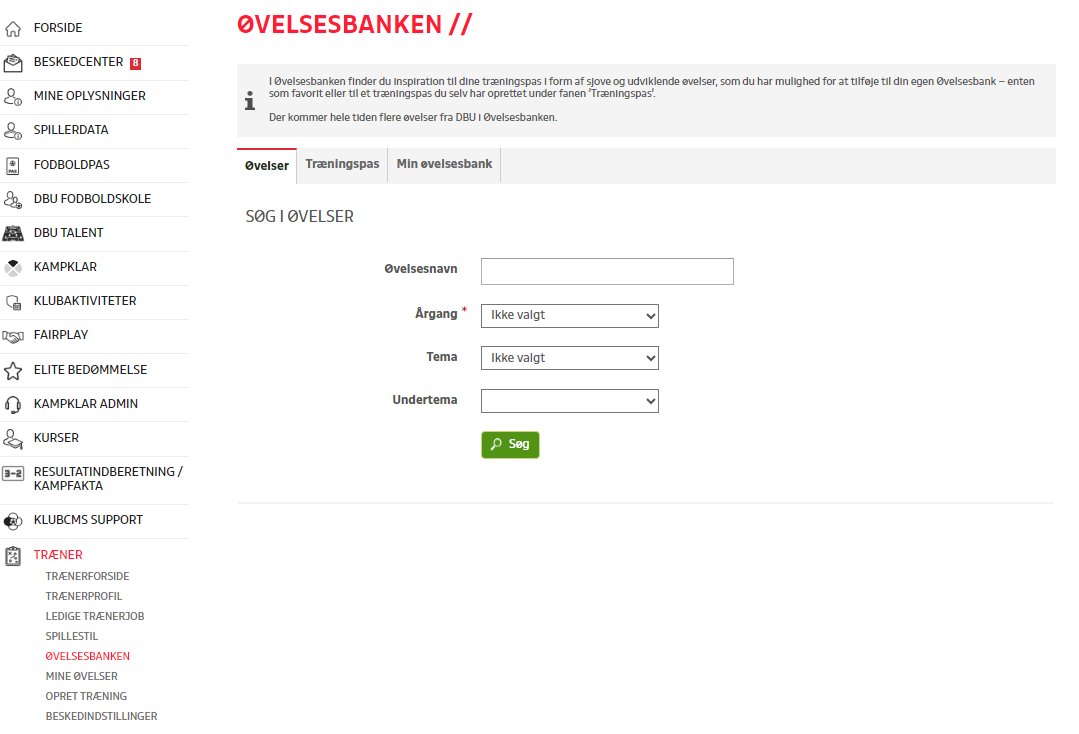Click the handshake icon beside Fairplay

pos(13,336)
